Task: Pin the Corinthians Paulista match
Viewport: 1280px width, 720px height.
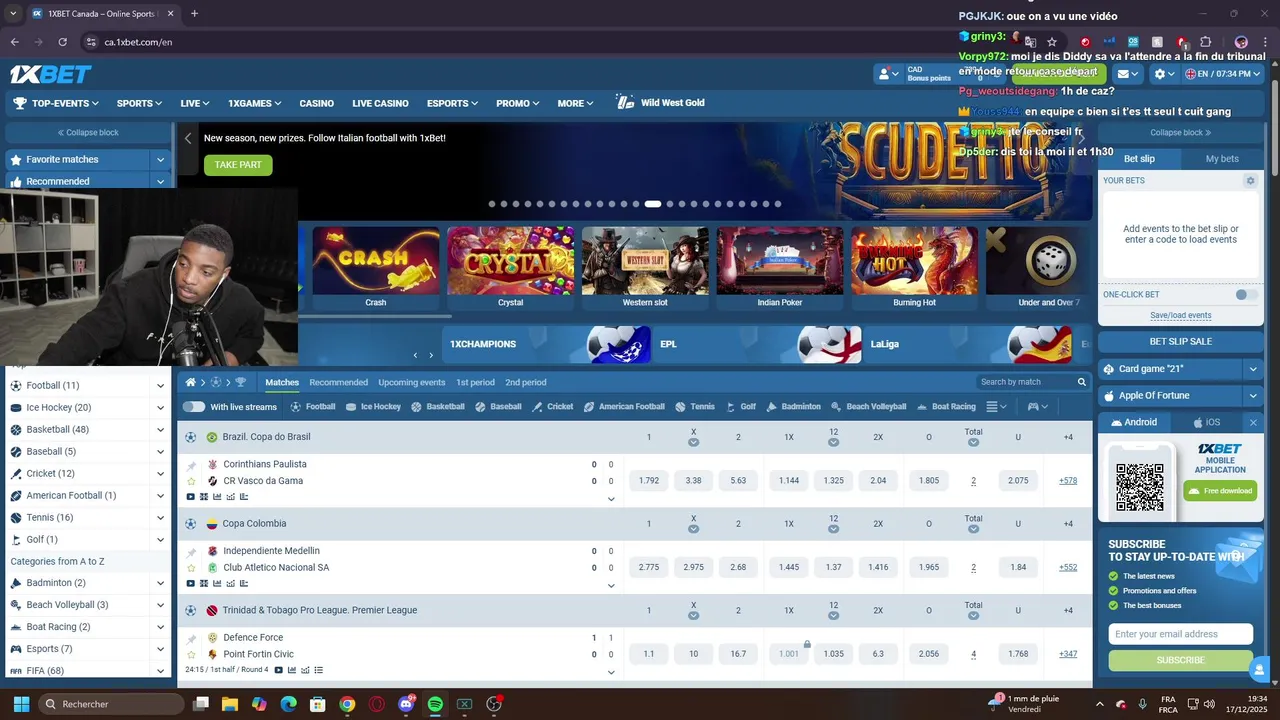Action: pos(191,465)
